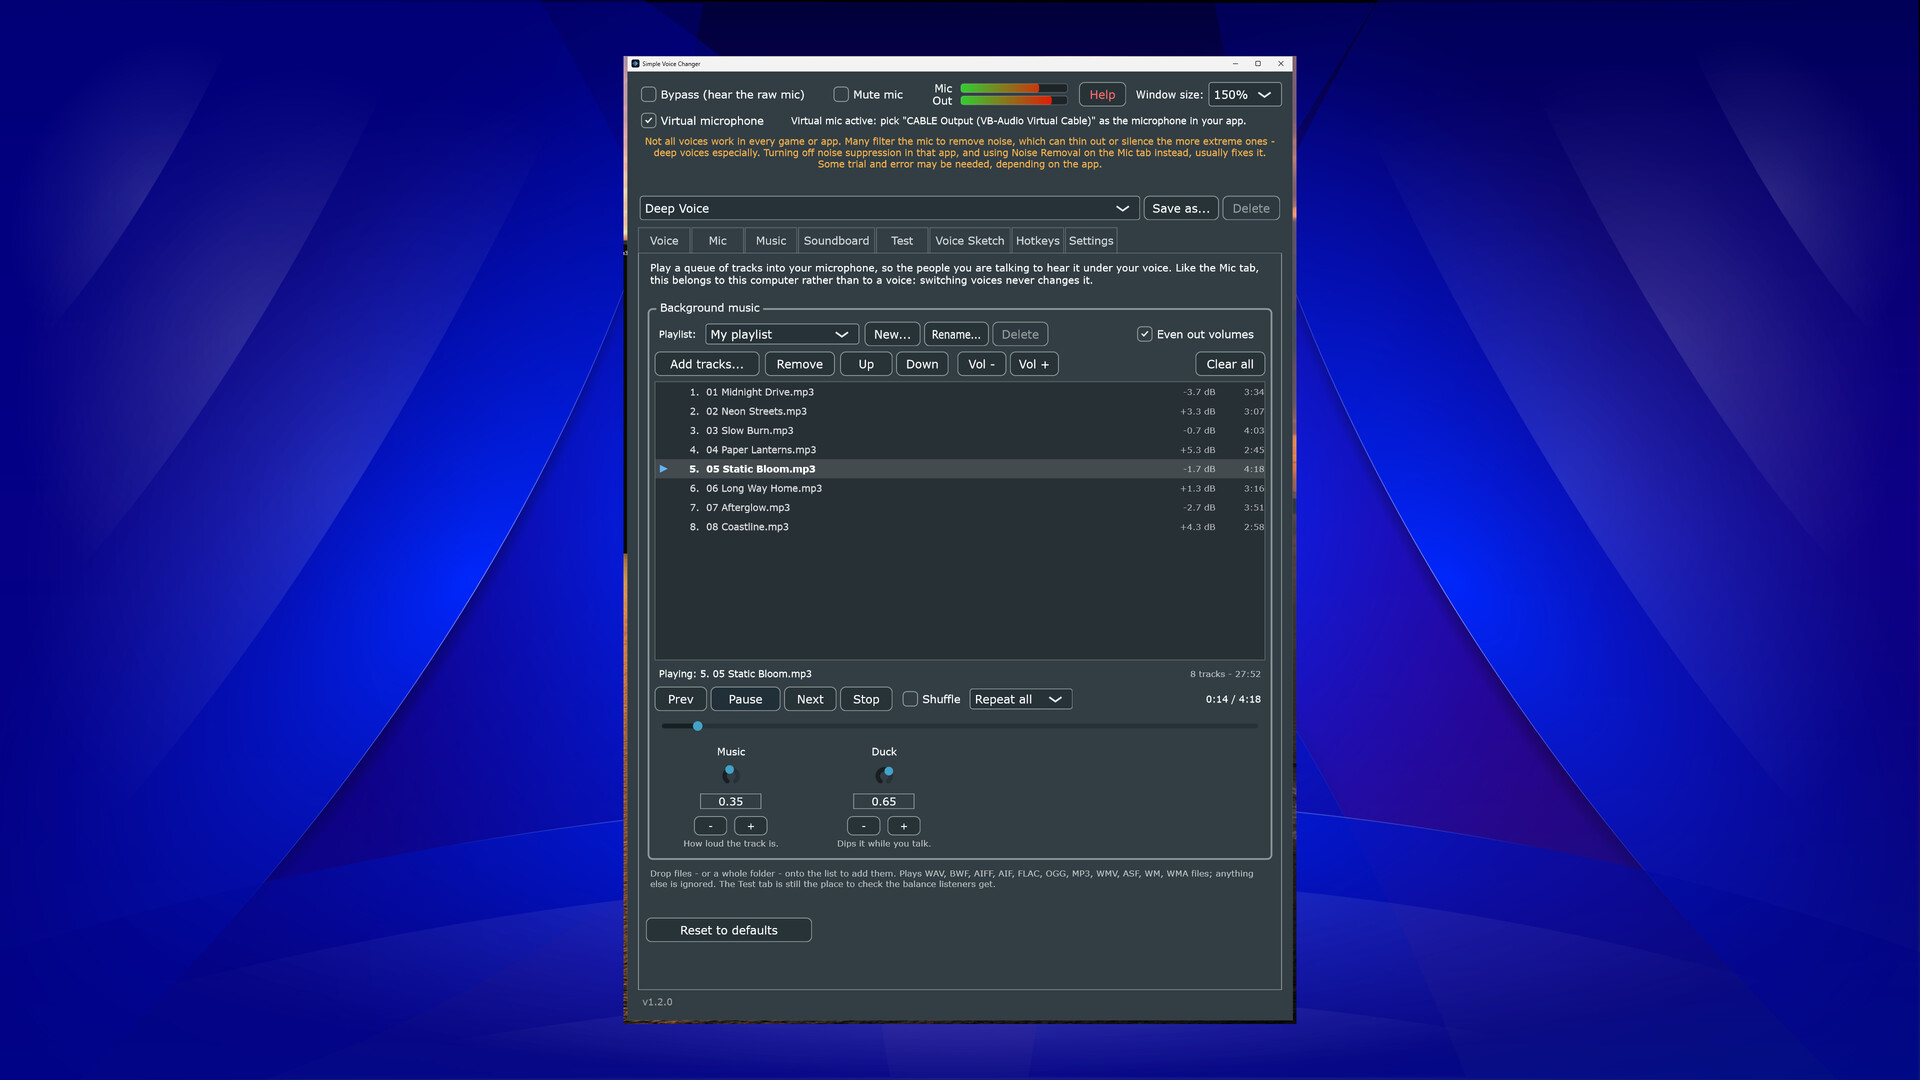The height and width of the screenshot is (1080, 1920).
Task: Open the Hotkeys tab
Action: (x=1037, y=241)
